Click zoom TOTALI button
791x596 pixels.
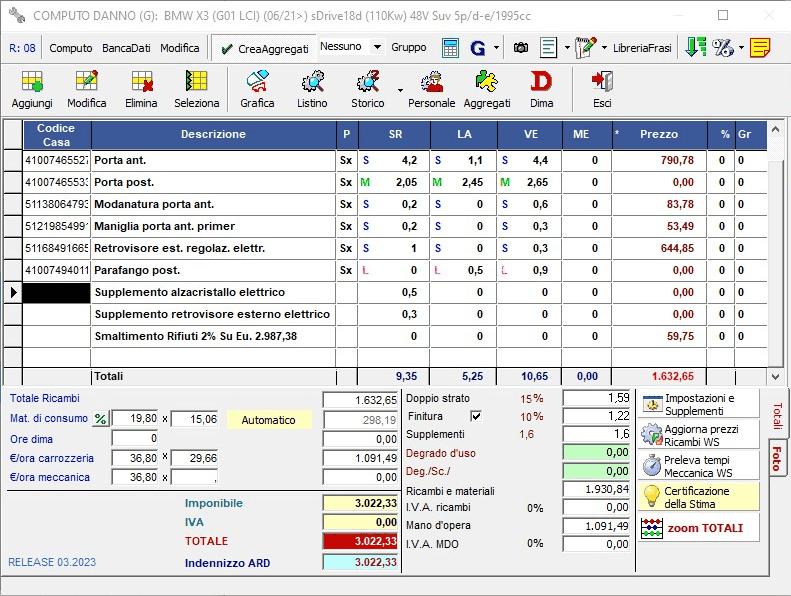pos(699,528)
